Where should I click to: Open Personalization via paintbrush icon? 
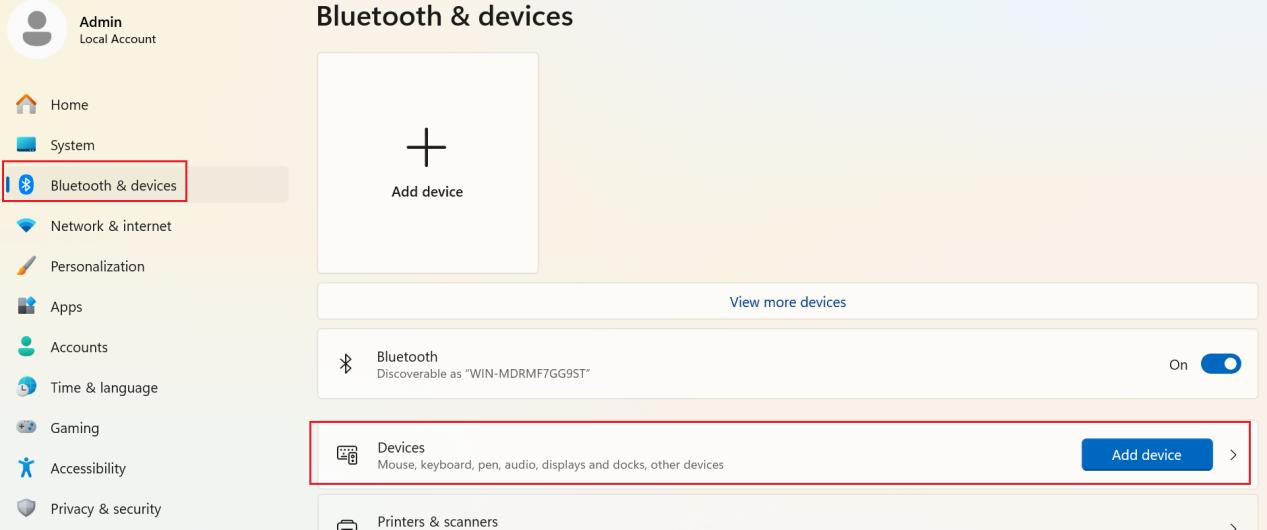pos(27,266)
